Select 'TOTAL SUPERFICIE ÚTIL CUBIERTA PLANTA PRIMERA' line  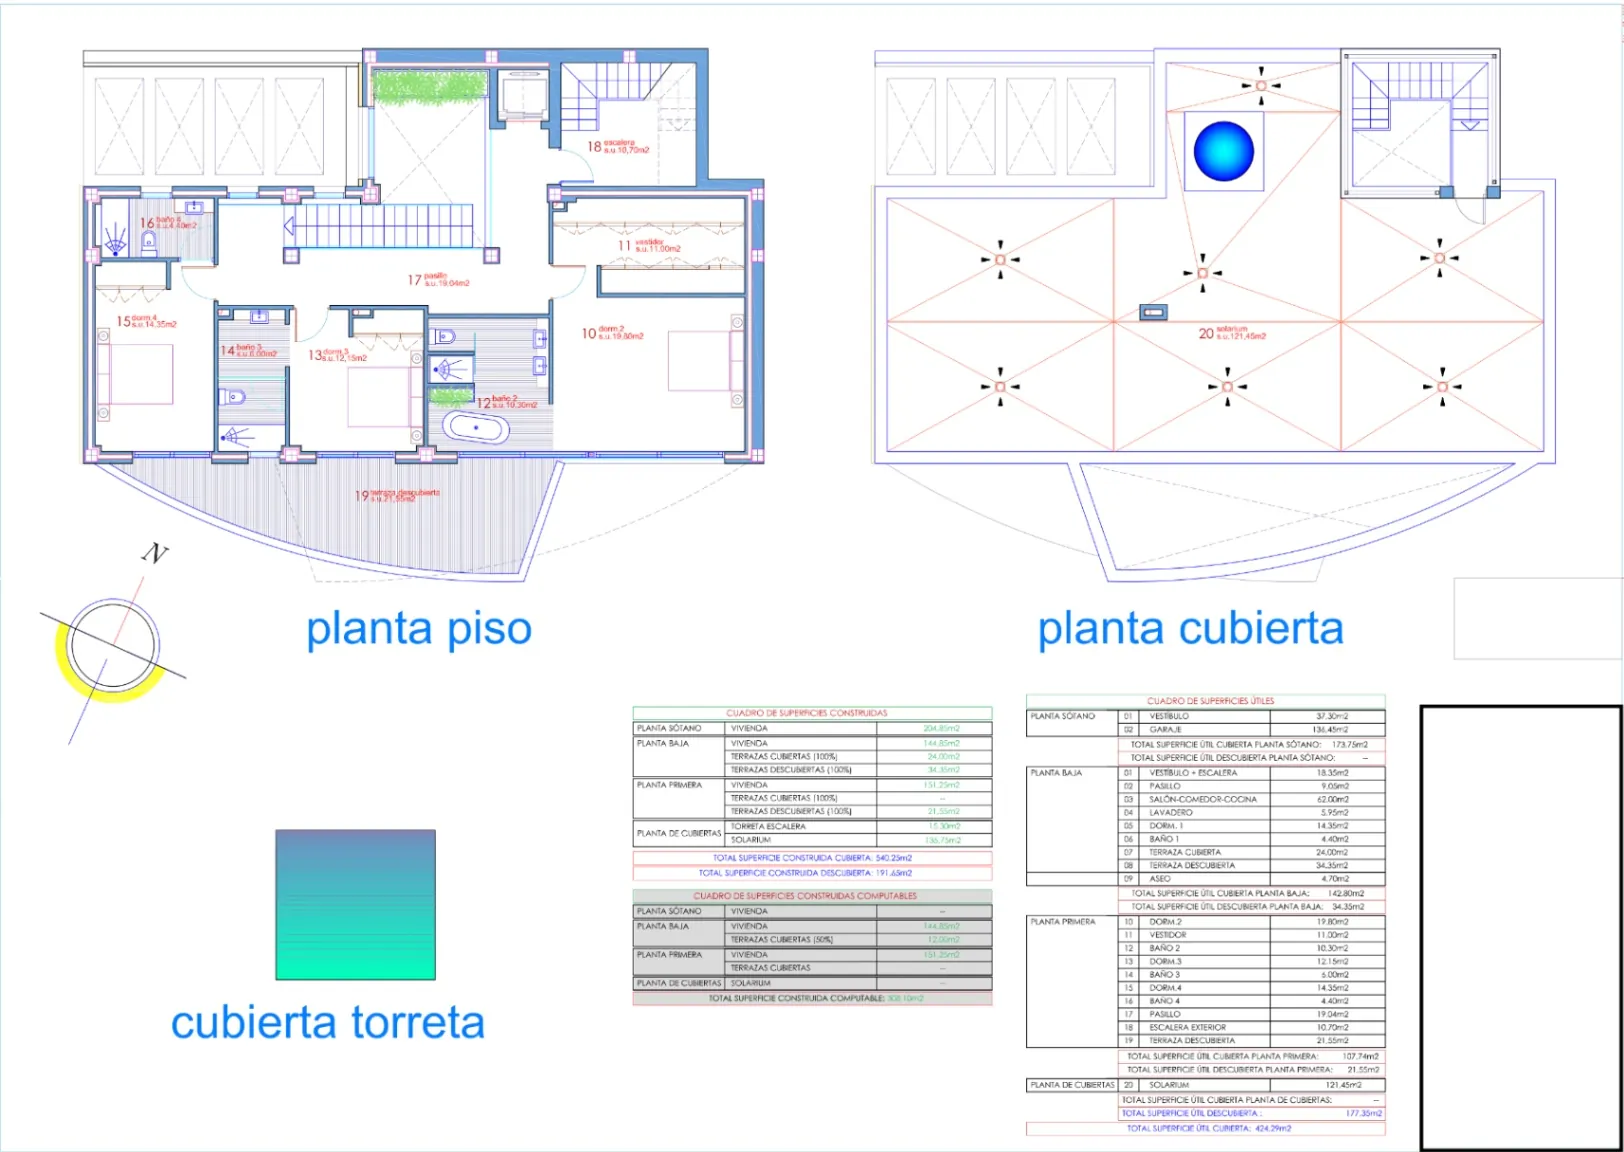click(x=1251, y=1056)
